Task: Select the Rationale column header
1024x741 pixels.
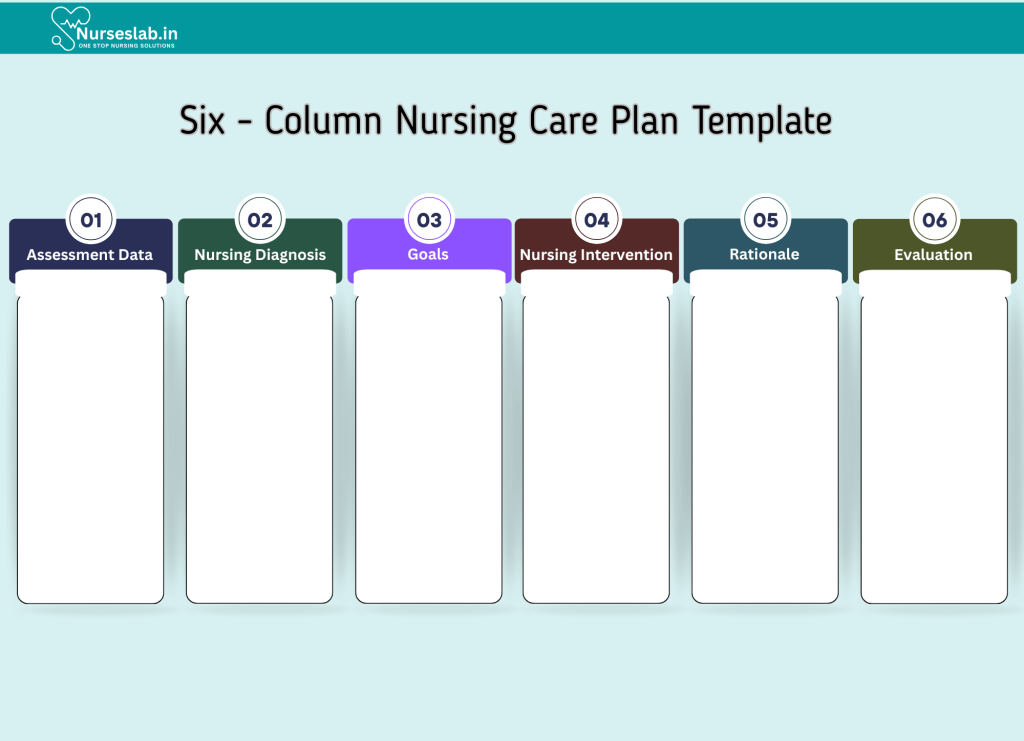Action: tap(765, 255)
